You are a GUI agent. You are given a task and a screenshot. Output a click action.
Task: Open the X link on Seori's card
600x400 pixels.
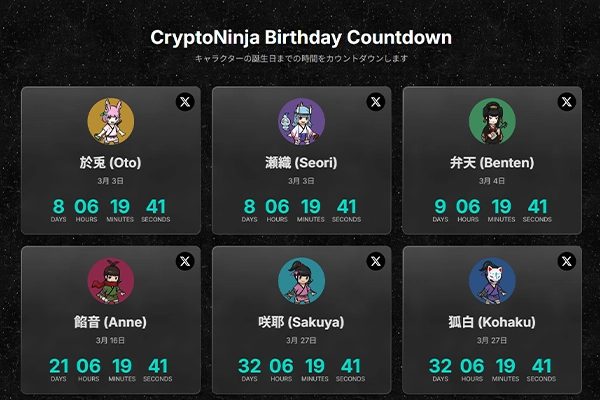point(375,101)
